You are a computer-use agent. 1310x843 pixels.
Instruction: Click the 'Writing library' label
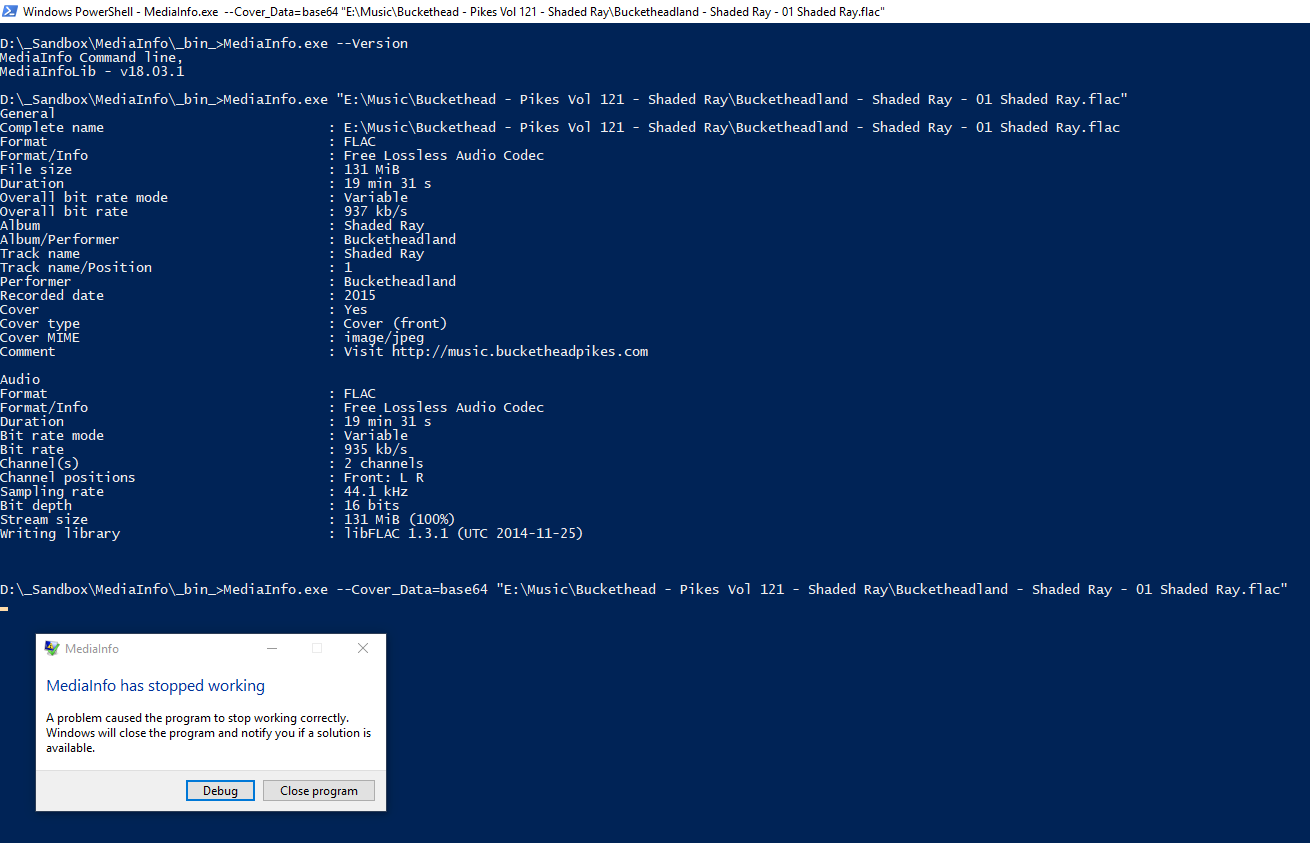60,533
